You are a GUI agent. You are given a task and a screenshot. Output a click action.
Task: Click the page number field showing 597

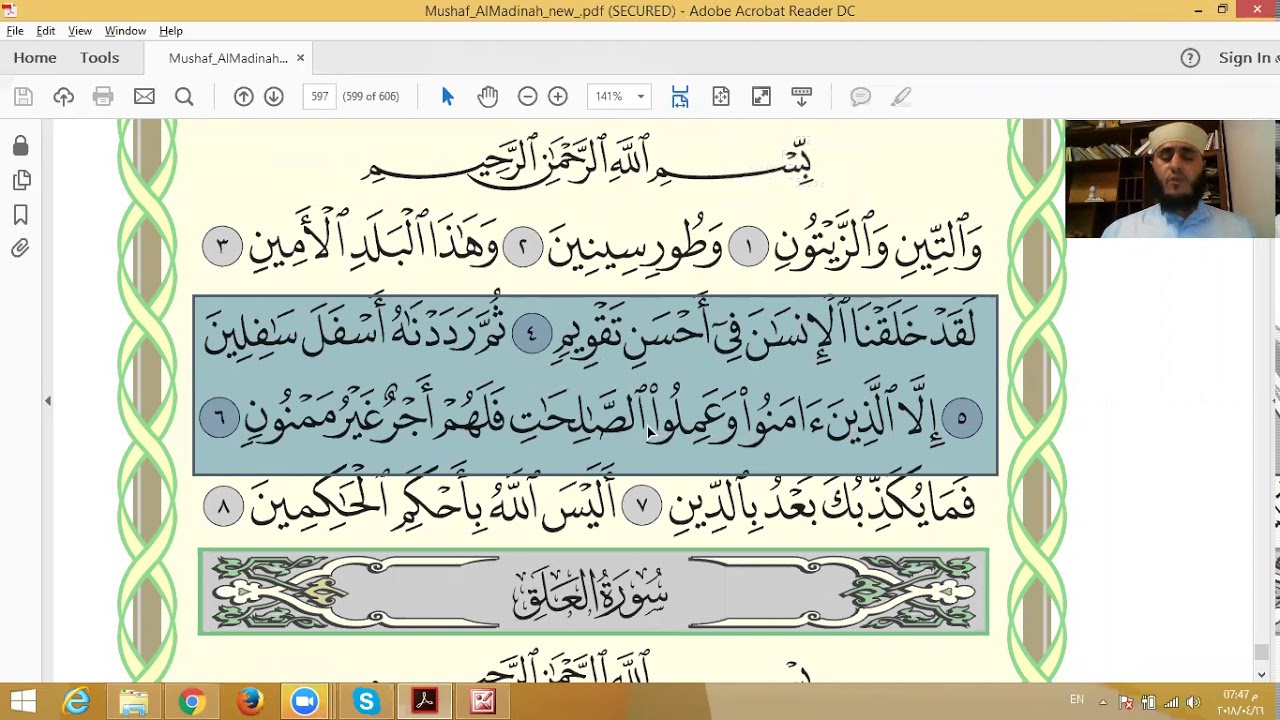coord(320,96)
